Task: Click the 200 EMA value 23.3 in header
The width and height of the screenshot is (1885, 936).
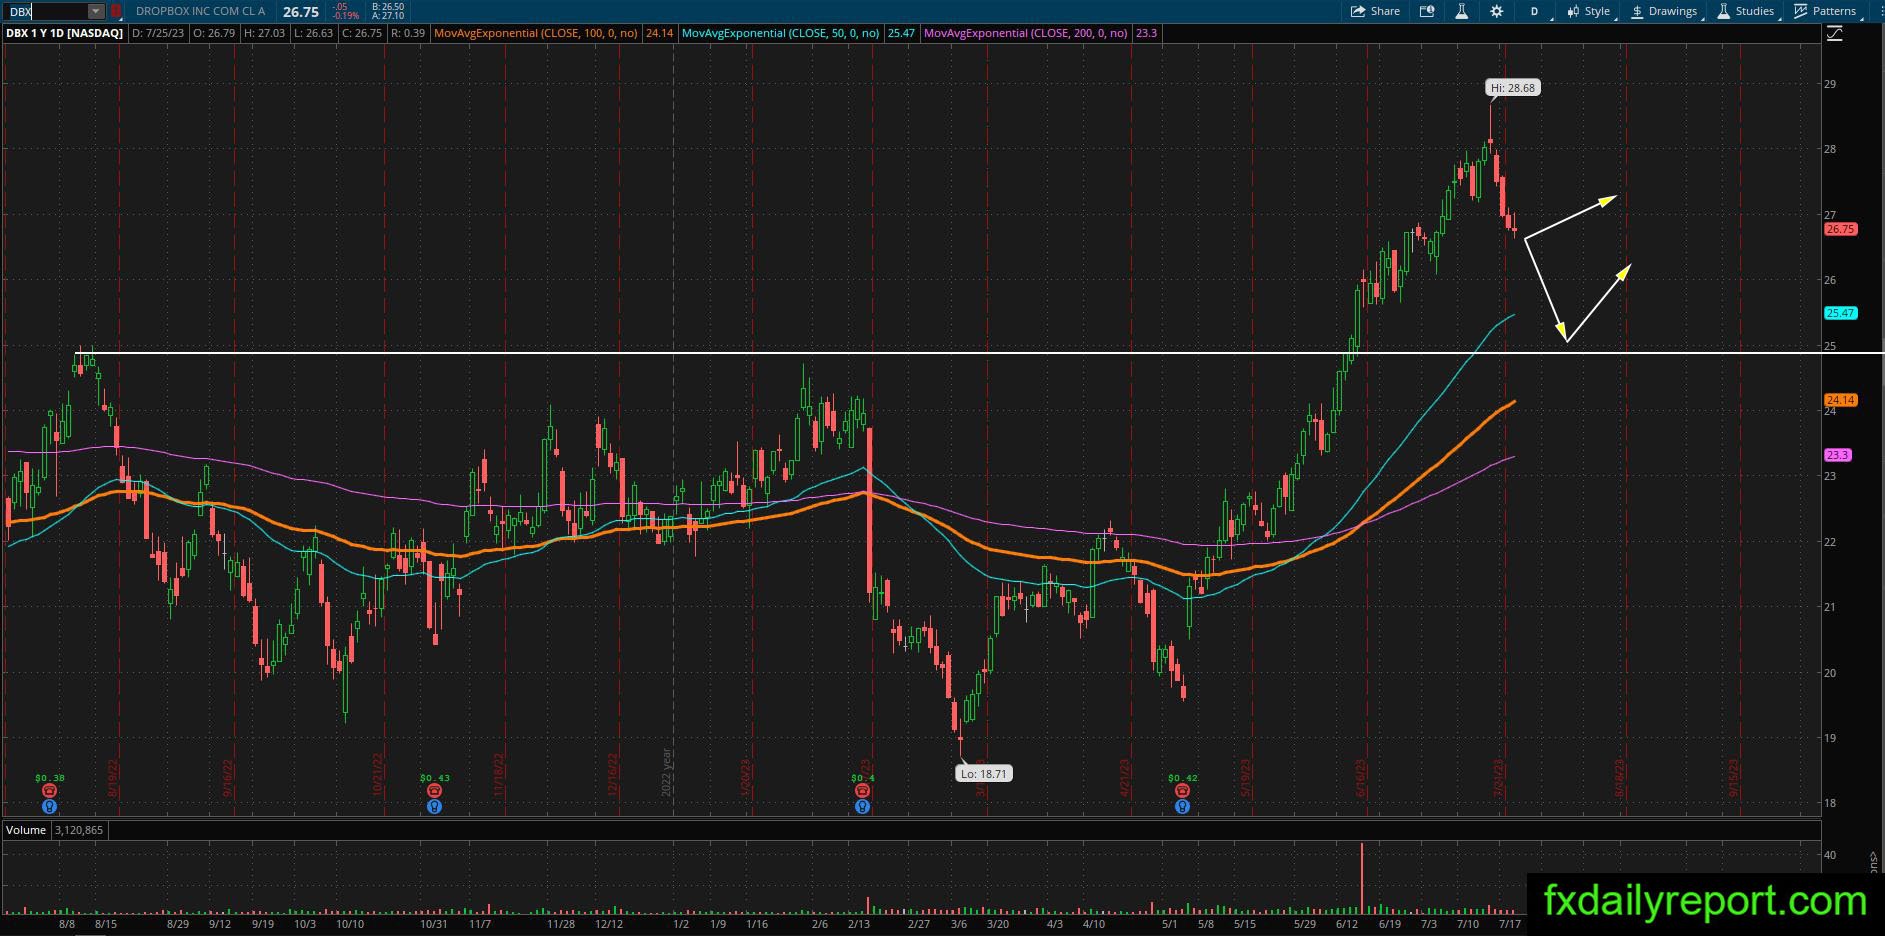Action: point(1146,33)
